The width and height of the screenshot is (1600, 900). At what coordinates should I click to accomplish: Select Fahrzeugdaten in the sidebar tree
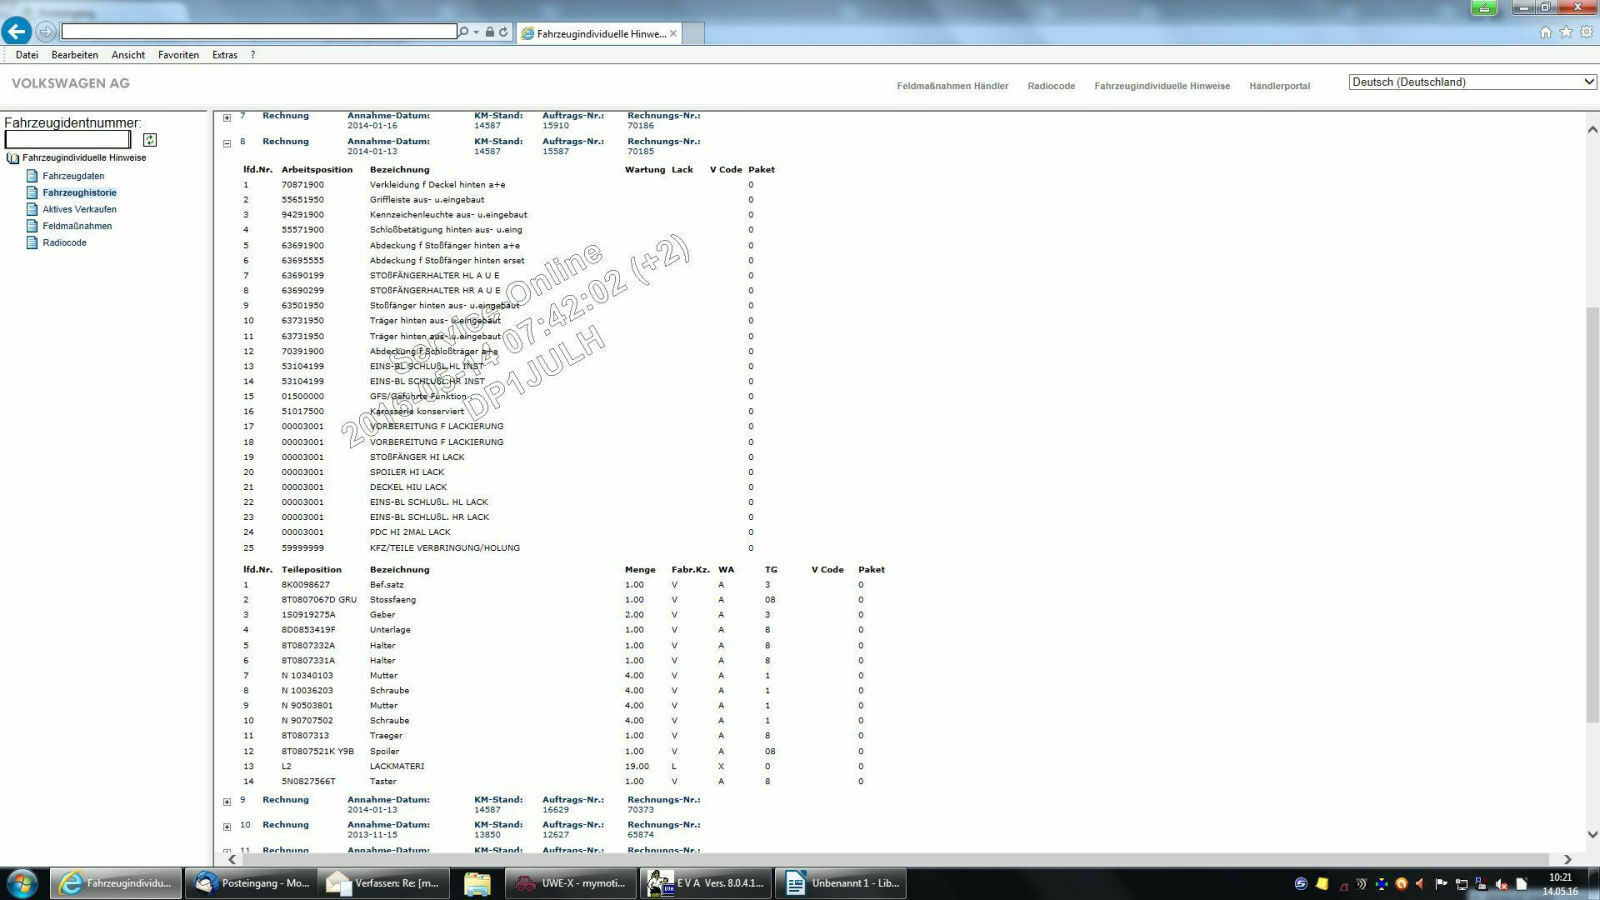pos(73,176)
